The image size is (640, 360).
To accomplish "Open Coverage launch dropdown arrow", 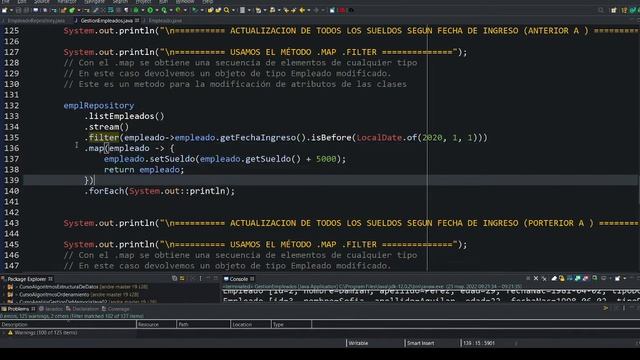I will tap(171, 10).
